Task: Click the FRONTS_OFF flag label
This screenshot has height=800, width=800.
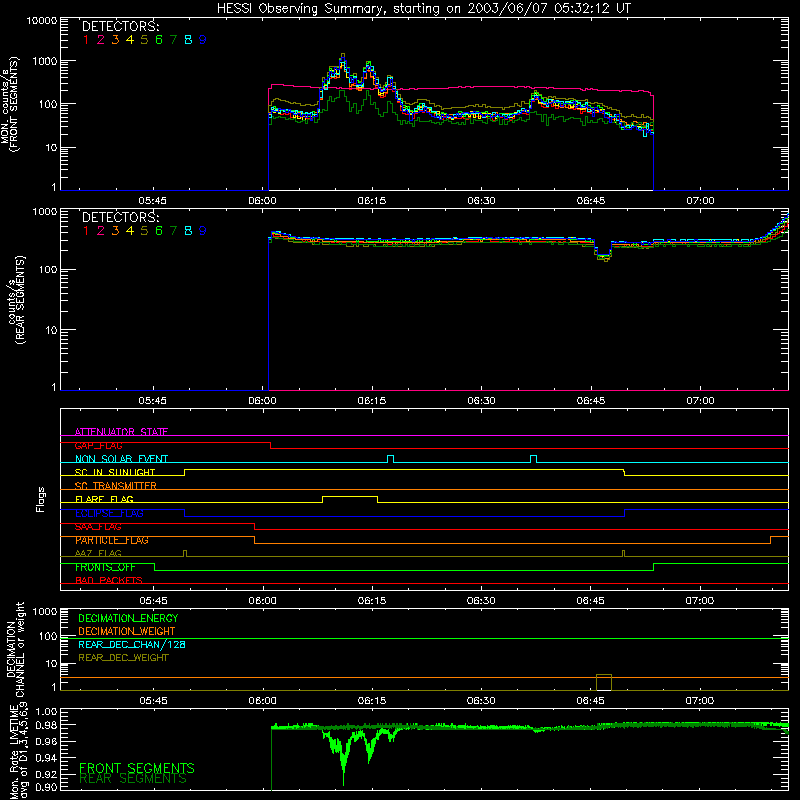Action: pyautogui.click(x=106, y=567)
